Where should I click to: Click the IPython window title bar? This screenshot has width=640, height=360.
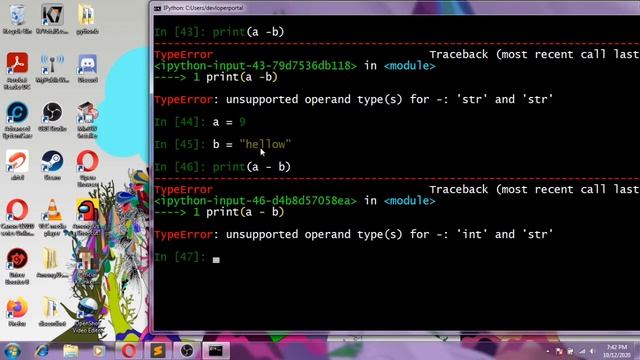397,8
